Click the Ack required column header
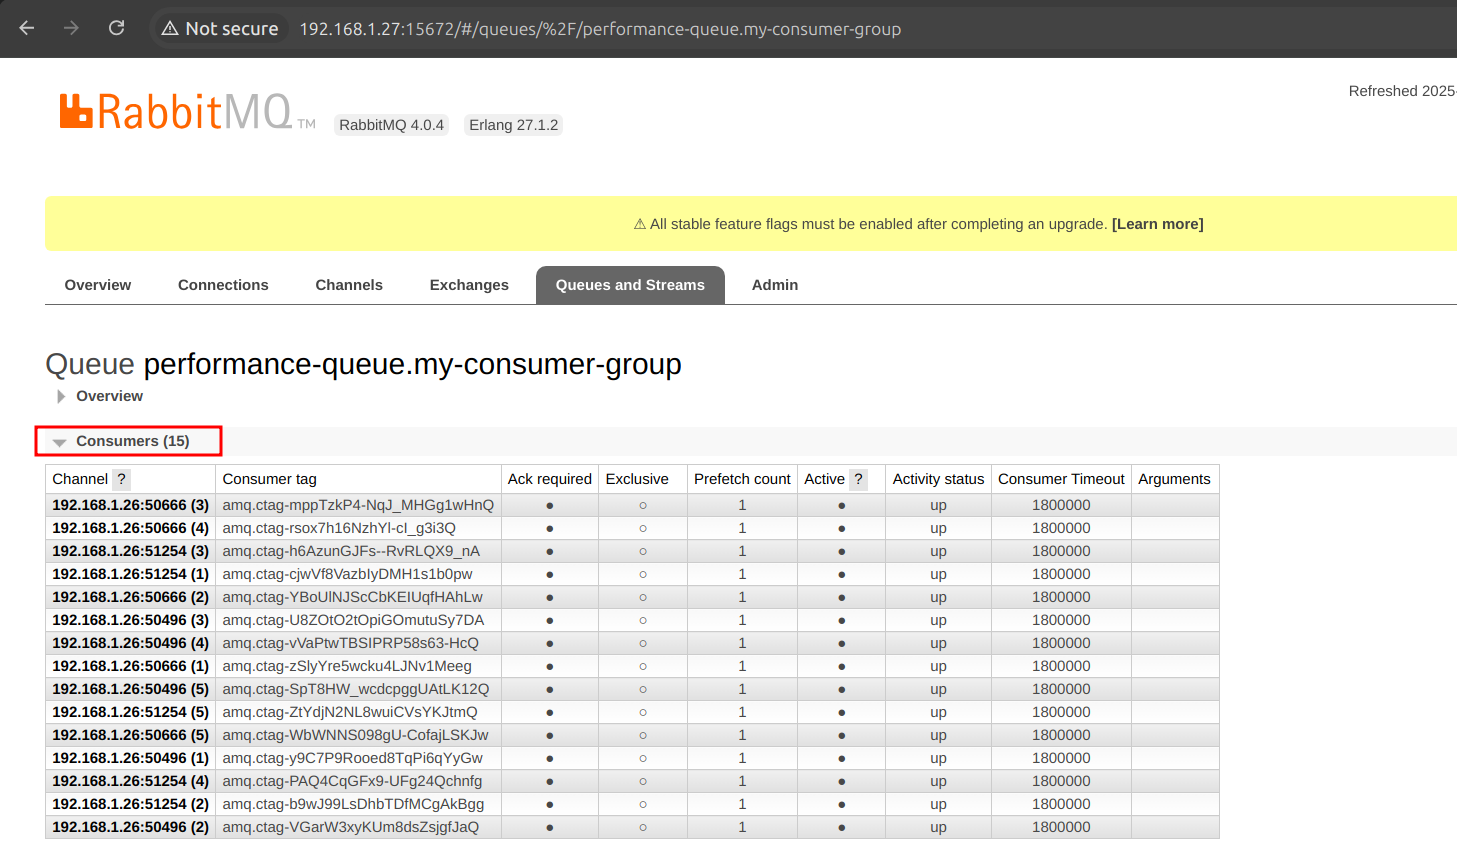This screenshot has width=1457, height=865. pyautogui.click(x=550, y=479)
